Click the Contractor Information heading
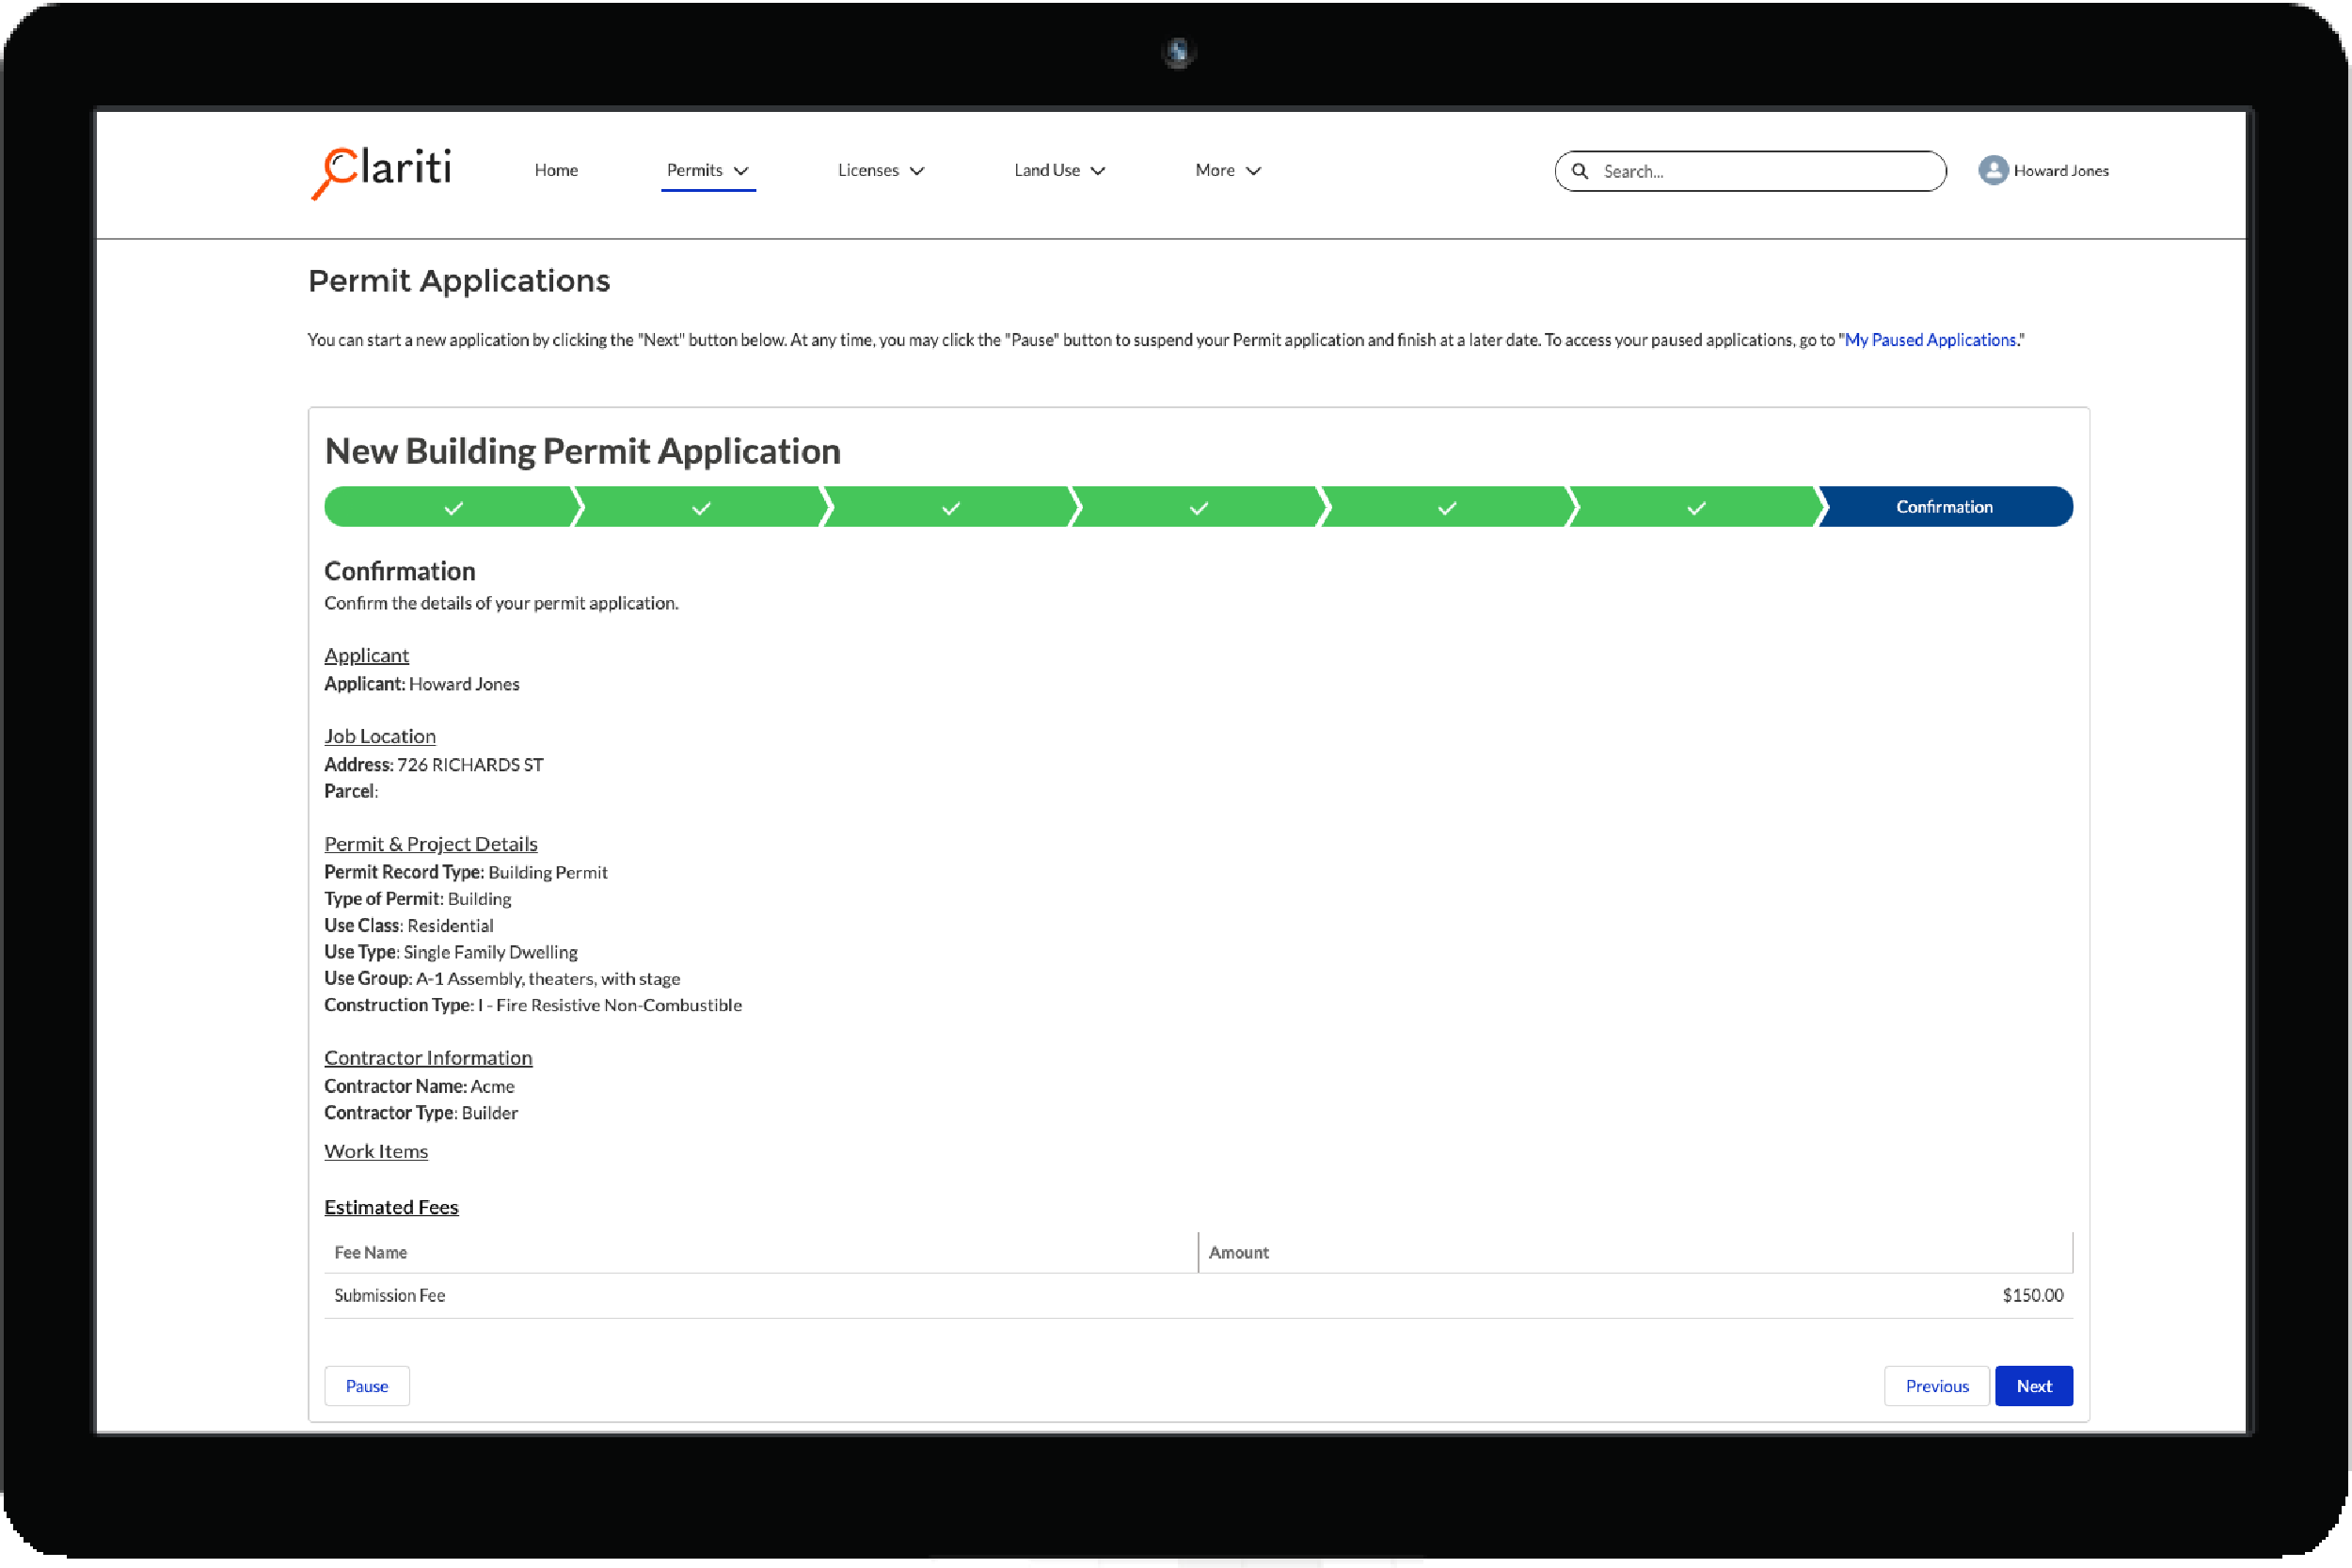The height and width of the screenshot is (1568, 2352). point(428,1058)
